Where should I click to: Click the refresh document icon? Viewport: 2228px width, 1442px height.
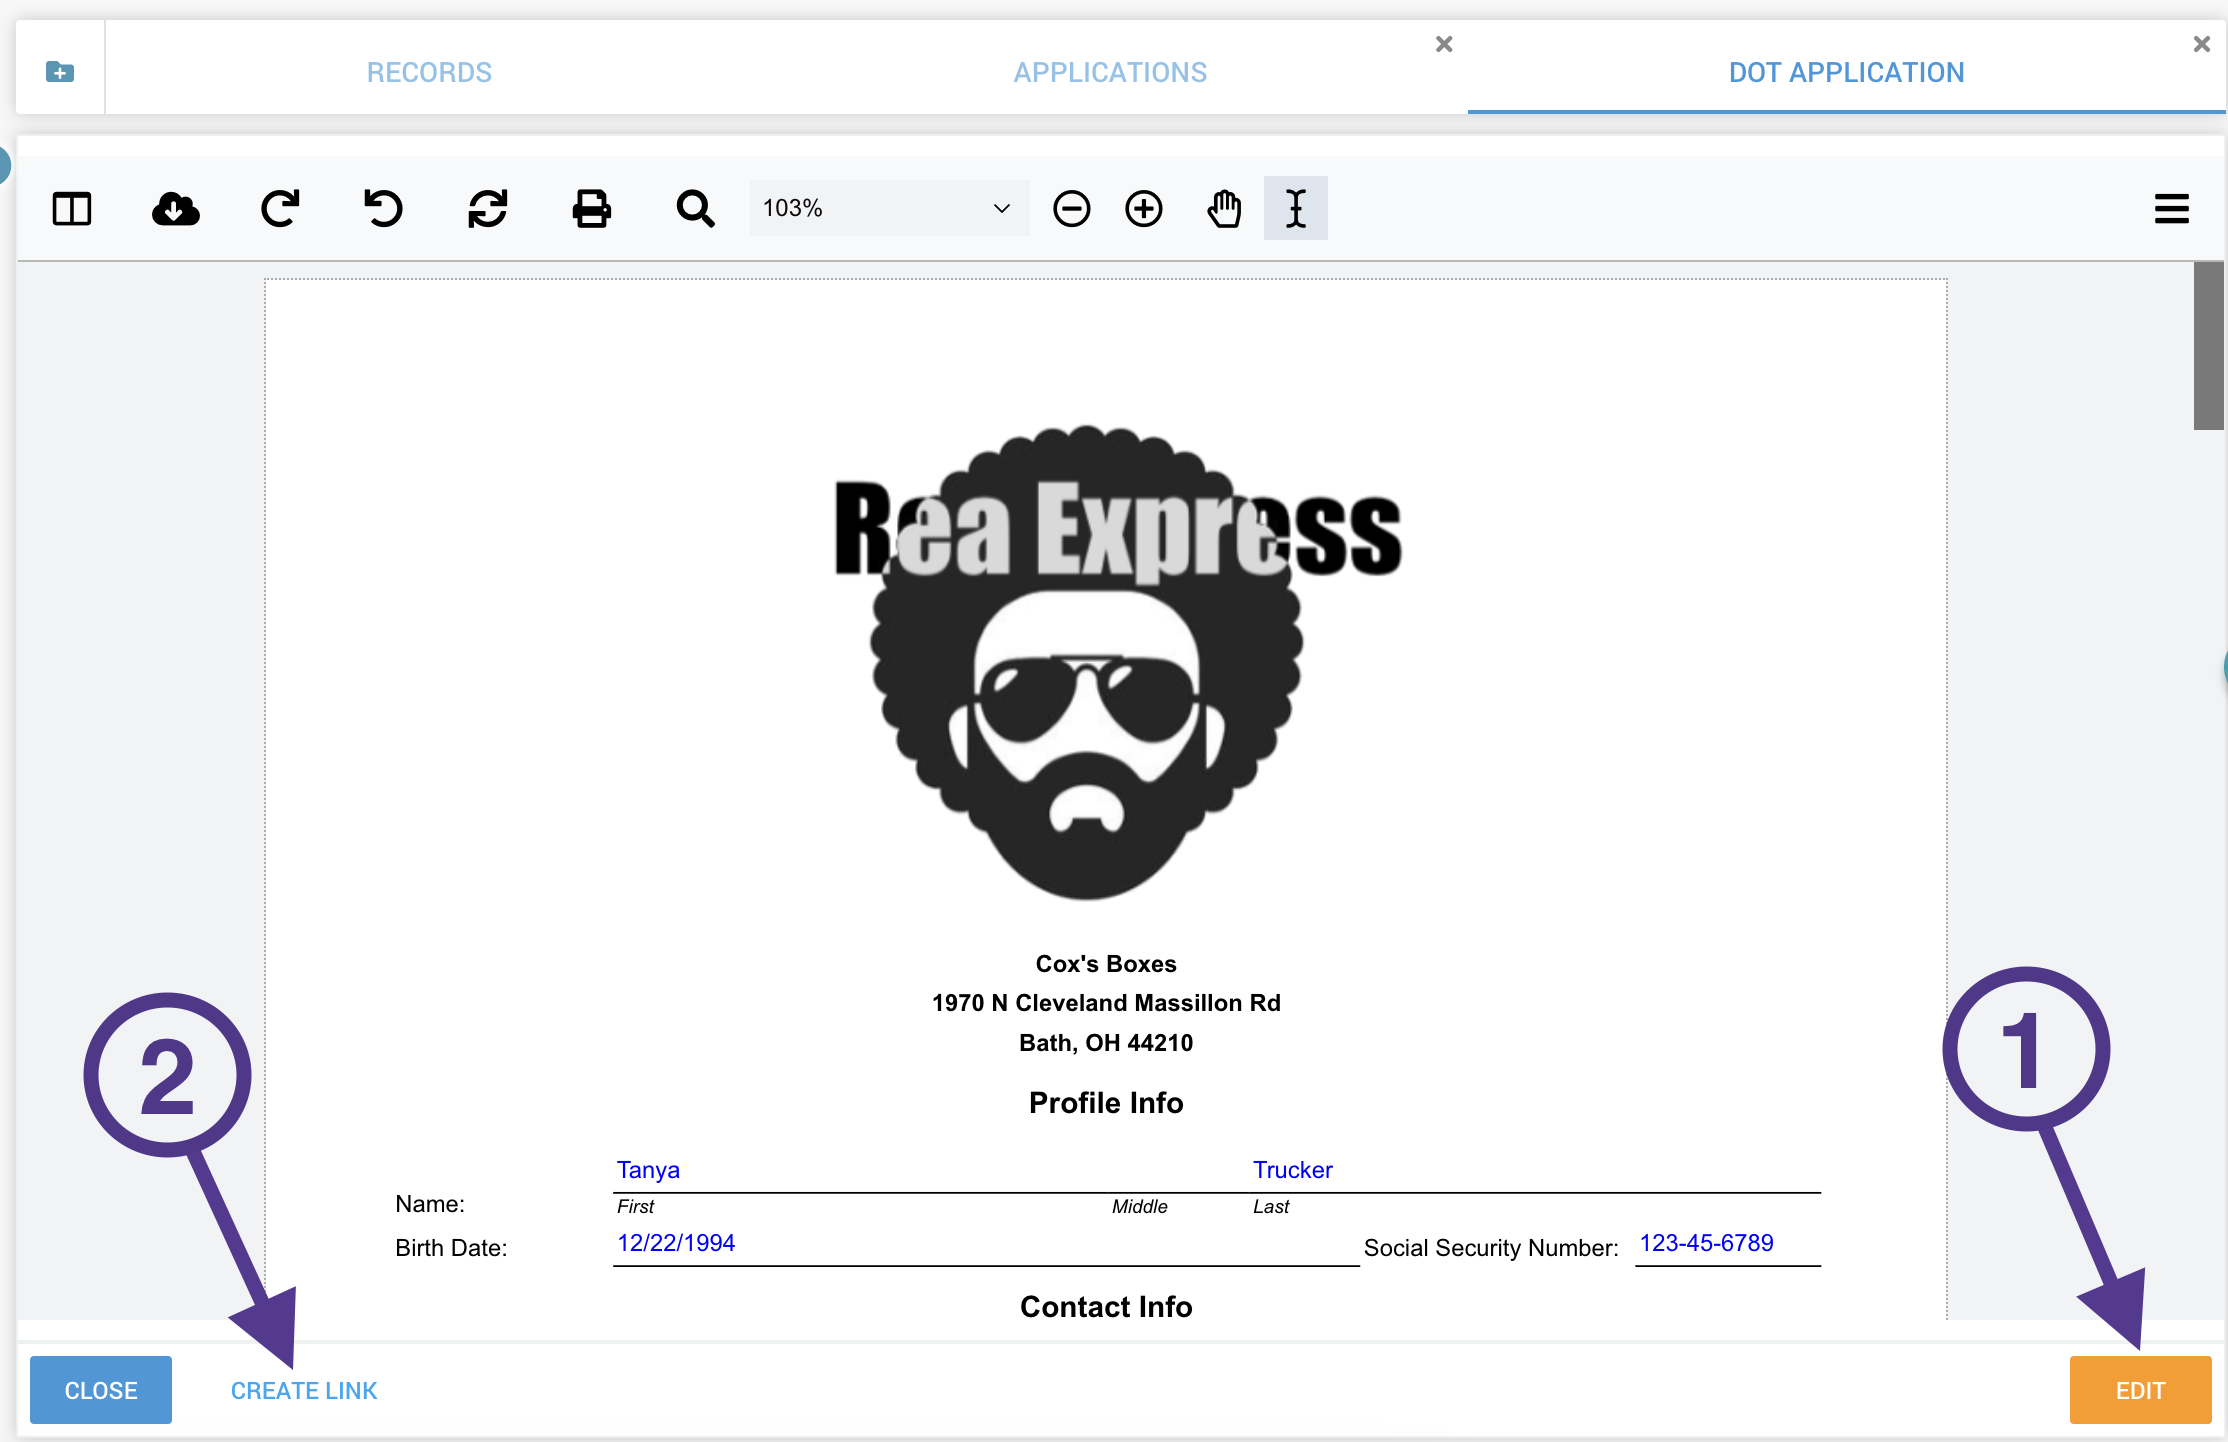tap(488, 209)
